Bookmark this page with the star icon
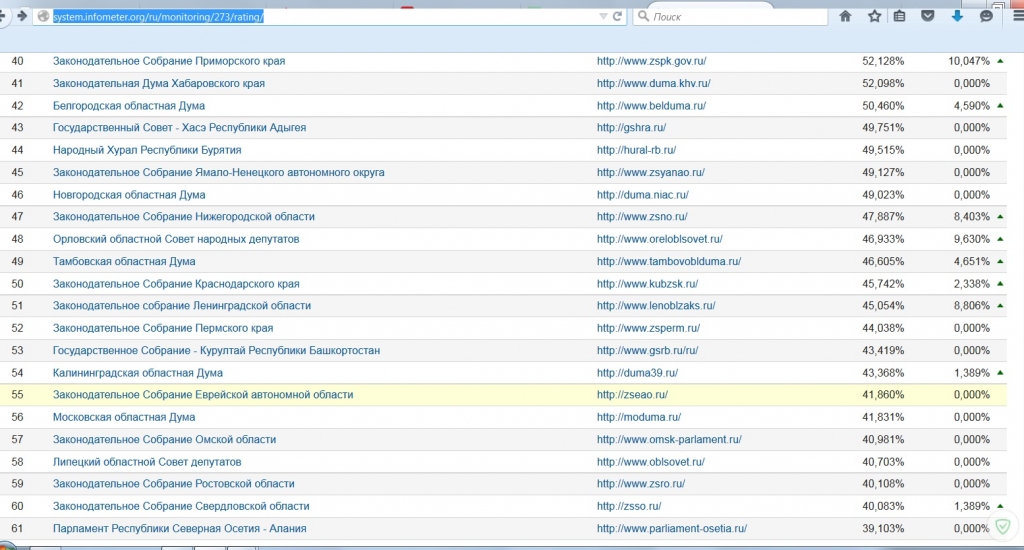Image resolution: width=1024 pixels, height=550 pixels. 874,16
